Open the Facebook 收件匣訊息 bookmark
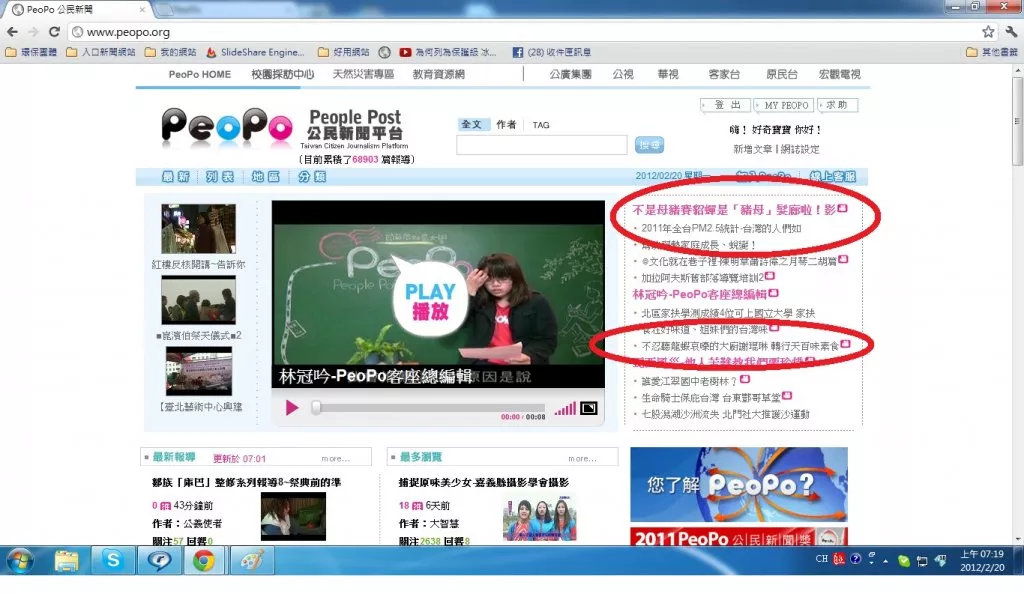Screen dimensions: 1024x594 [x=552, y=52]
